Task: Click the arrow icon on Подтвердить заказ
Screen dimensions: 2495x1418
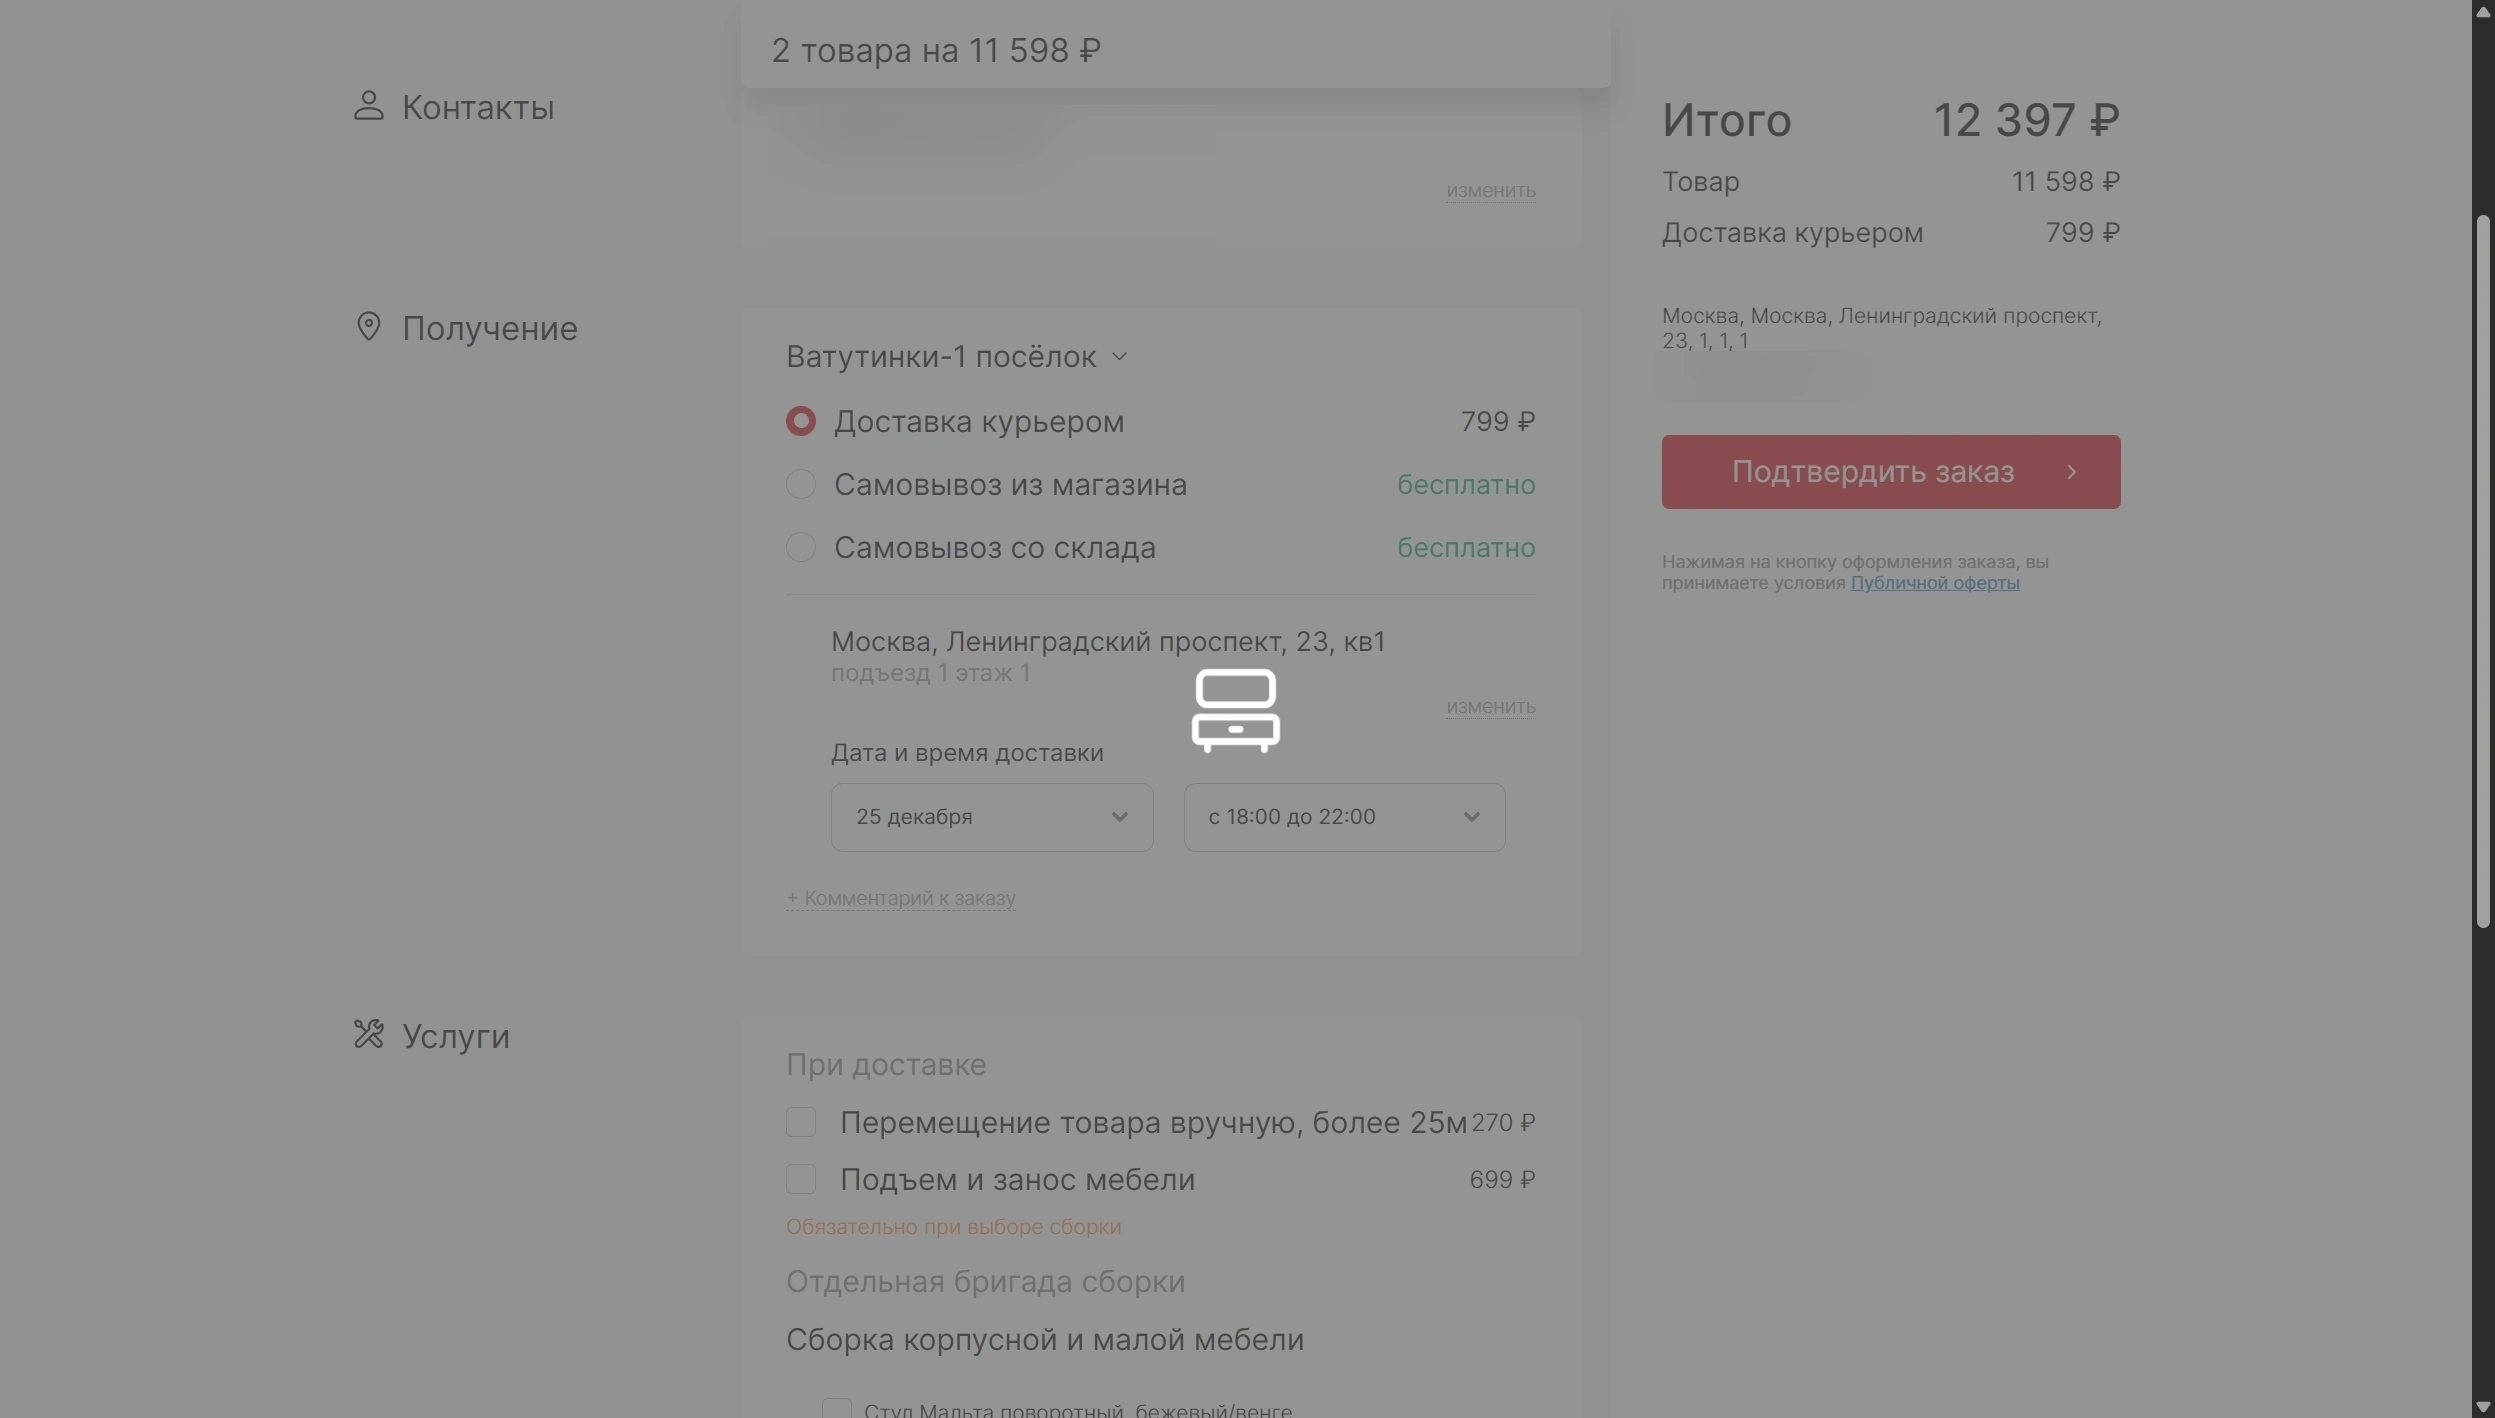Action: tap(2072, 472)
